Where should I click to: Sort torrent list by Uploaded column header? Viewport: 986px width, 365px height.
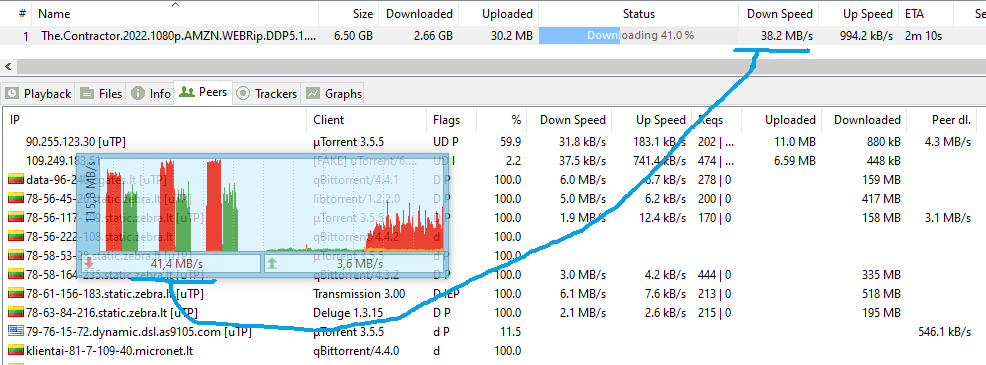(x=498, y=13)
